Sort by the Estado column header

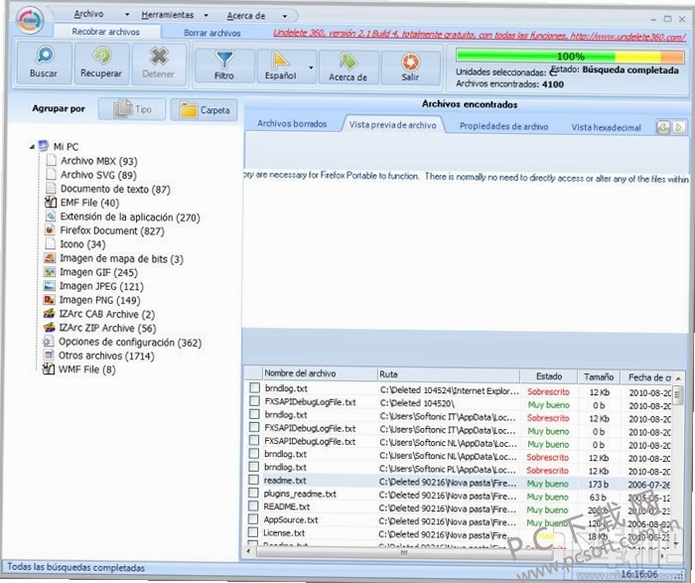point(549,376)
